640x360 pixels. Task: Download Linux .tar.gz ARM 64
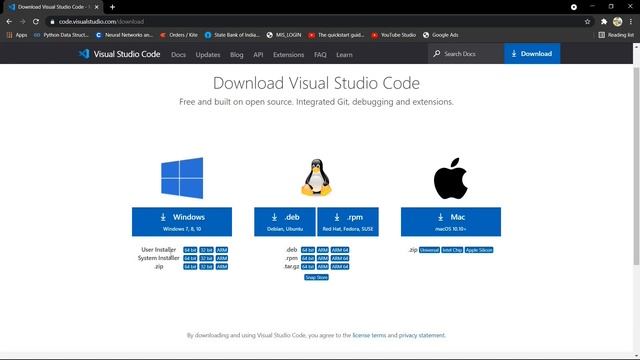(x=340, y=267)
